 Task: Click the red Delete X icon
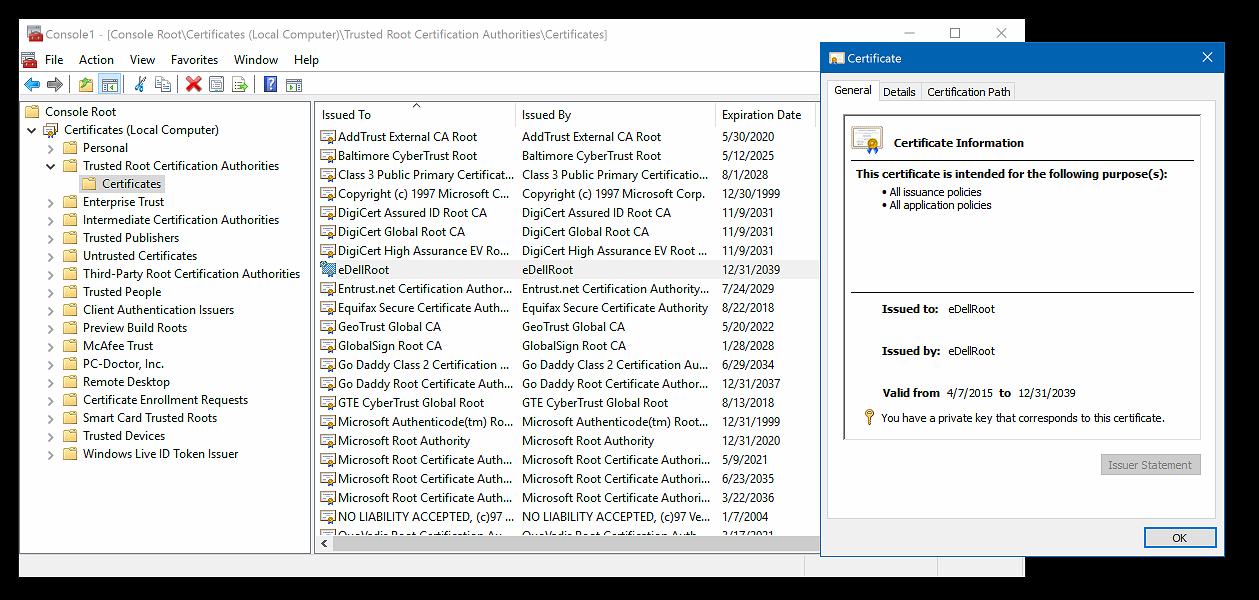pyautogui.click(x=193, y=85)
